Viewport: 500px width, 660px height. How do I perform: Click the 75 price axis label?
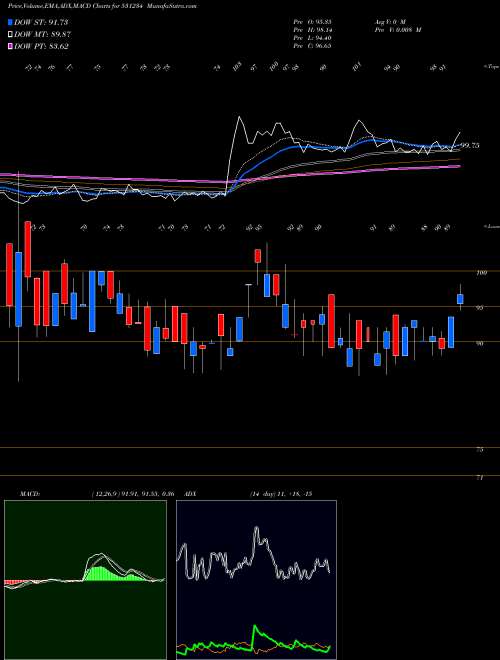point(480,450)
